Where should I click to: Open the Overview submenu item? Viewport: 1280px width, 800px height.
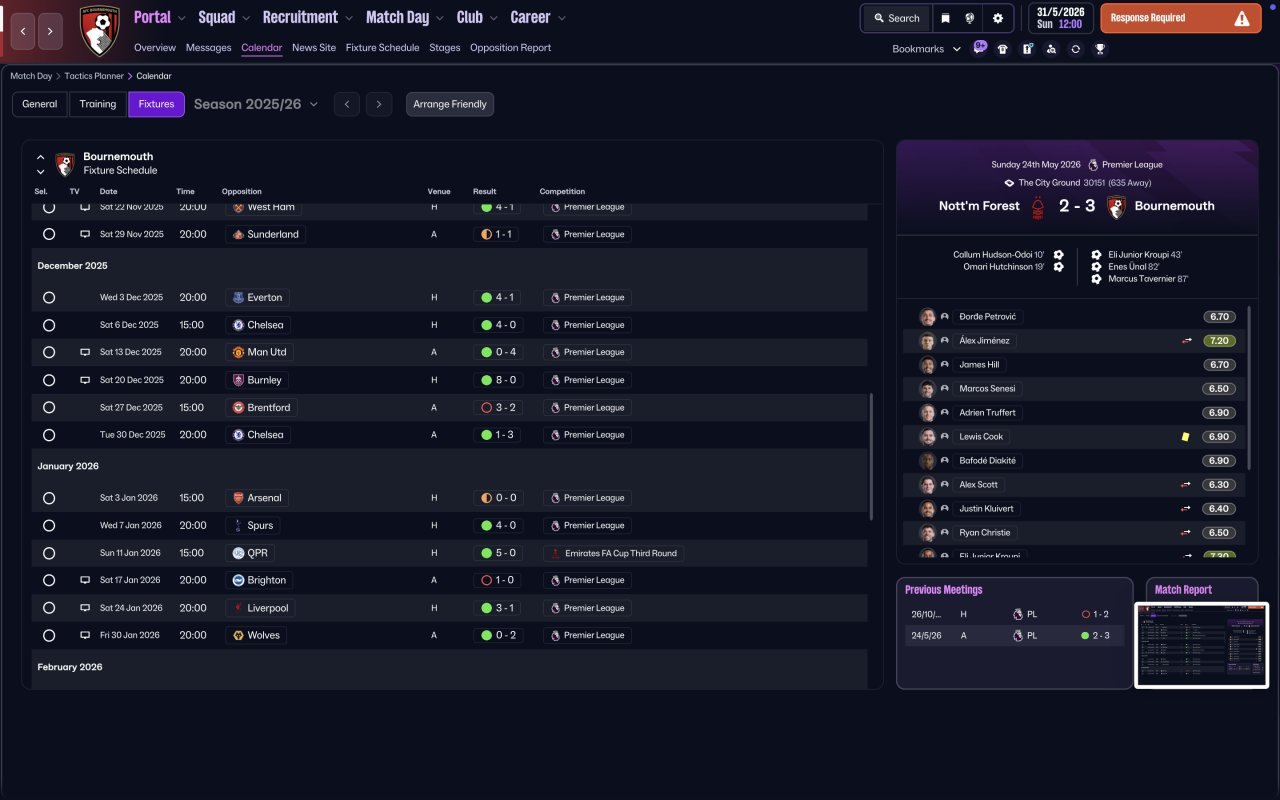155,48
